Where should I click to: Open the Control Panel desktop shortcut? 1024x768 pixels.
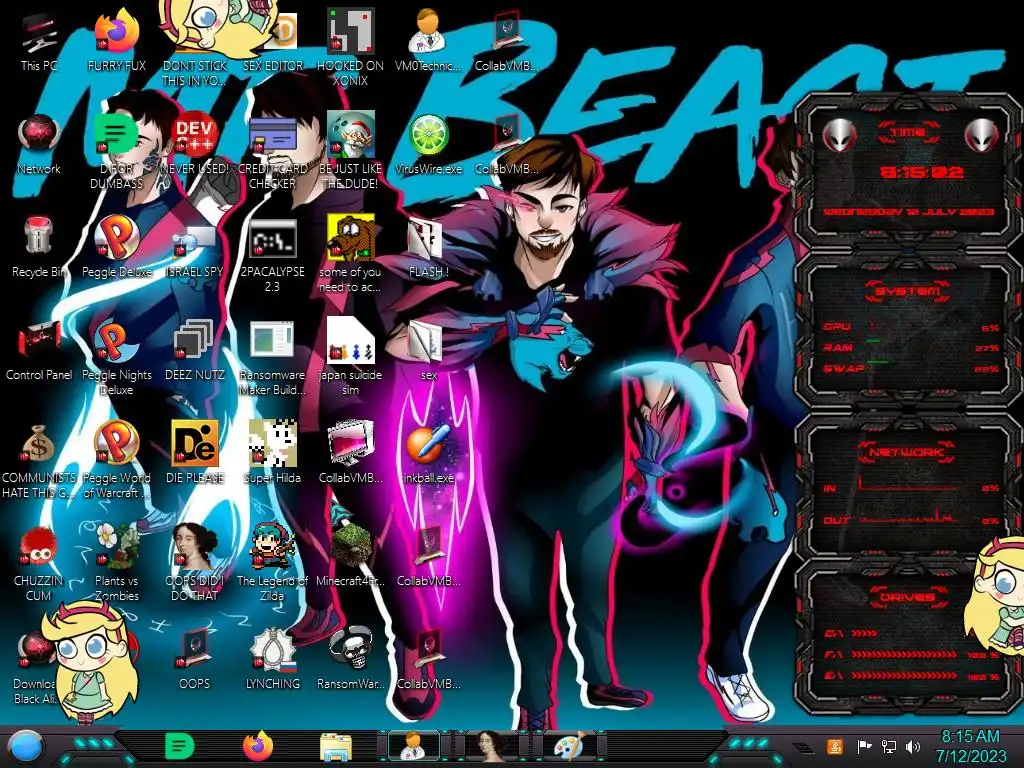click(39, 351)
